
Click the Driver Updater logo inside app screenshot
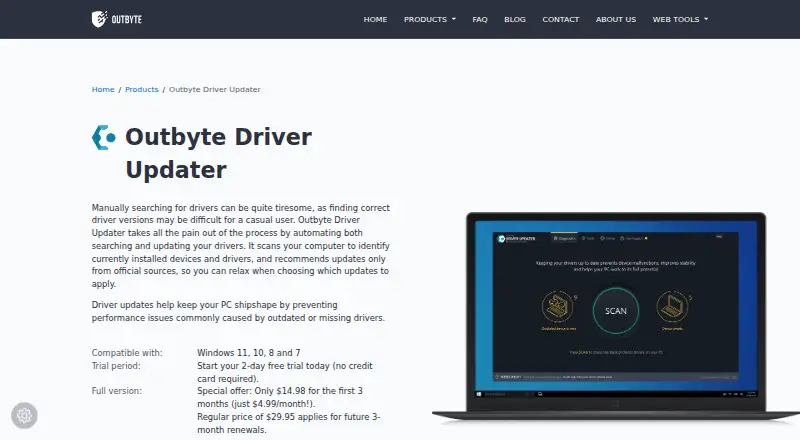516,238
